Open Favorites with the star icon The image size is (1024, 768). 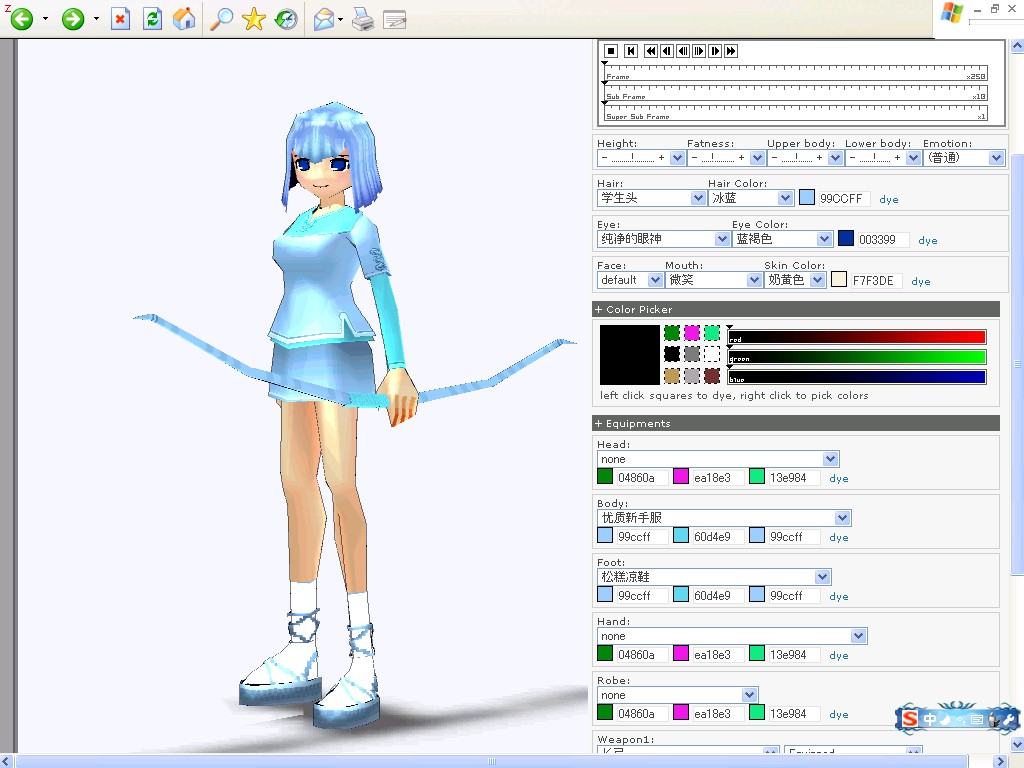pos(253,19)
